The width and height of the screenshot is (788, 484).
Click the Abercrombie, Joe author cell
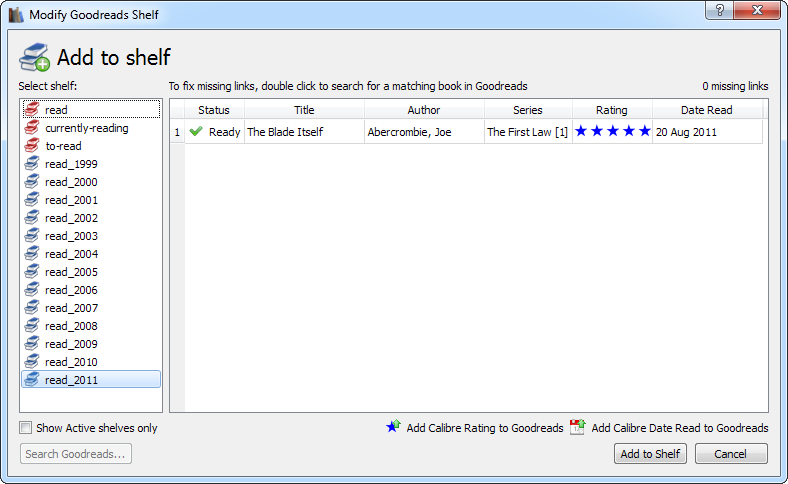[x=424, y=132]
